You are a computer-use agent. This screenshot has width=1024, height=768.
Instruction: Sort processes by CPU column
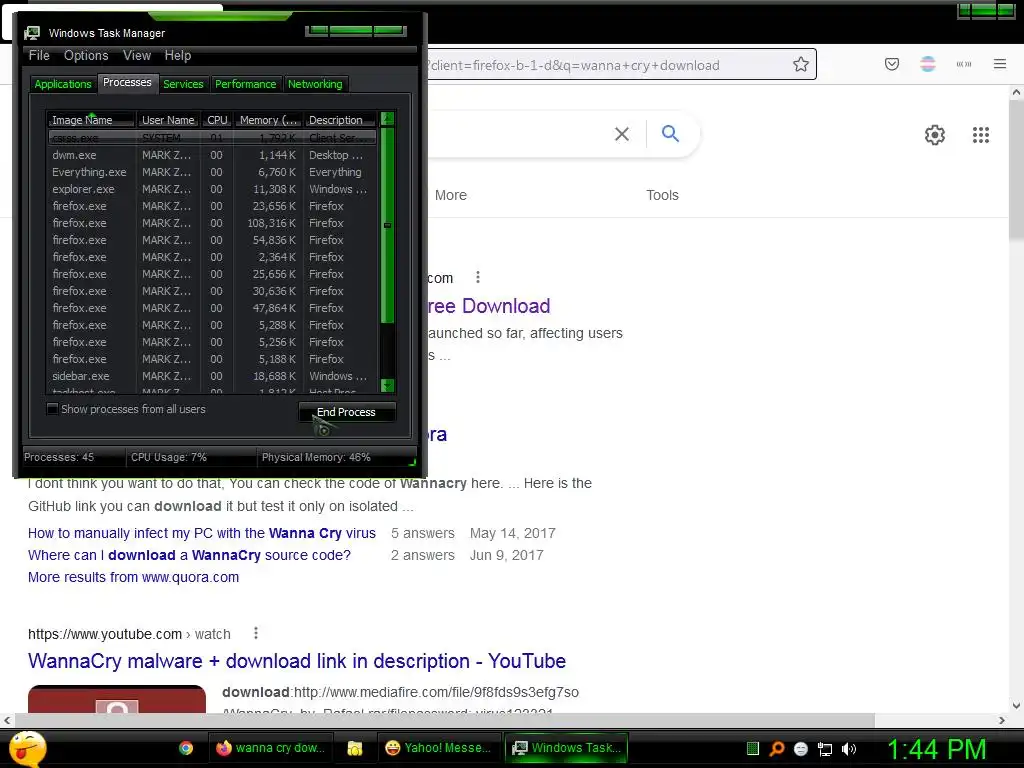coord(217,120)
